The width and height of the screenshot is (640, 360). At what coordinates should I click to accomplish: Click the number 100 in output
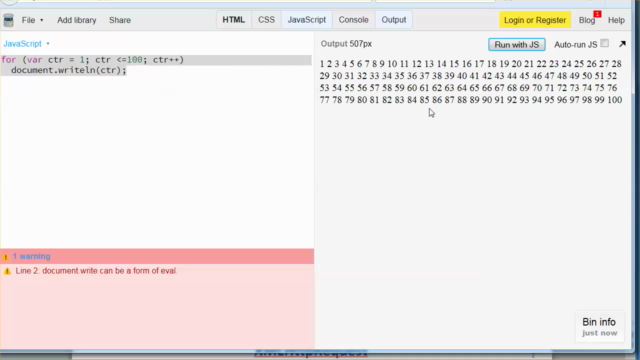tap(614, 100)
